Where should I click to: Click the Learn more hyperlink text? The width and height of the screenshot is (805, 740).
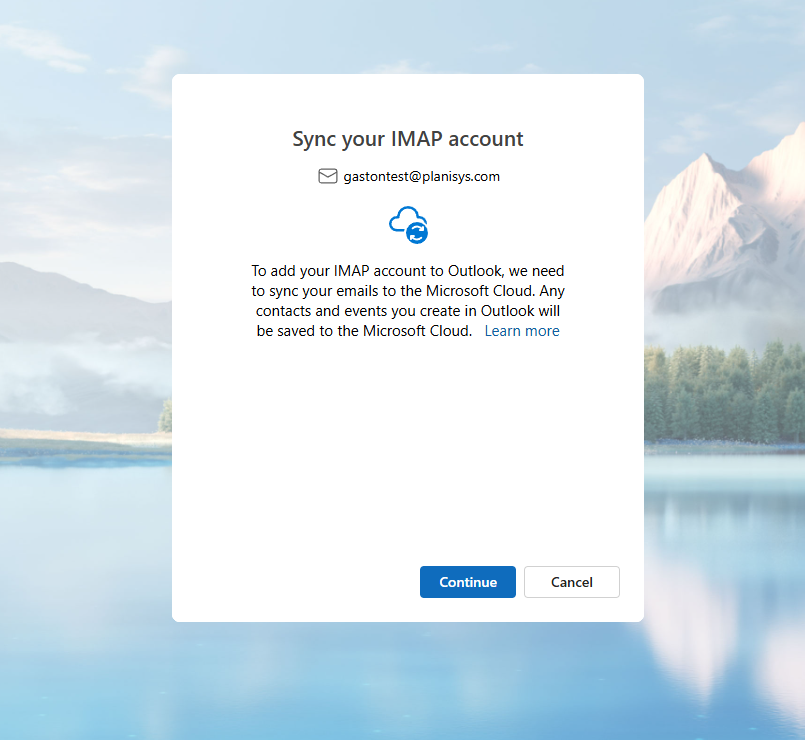click(521, 330)
